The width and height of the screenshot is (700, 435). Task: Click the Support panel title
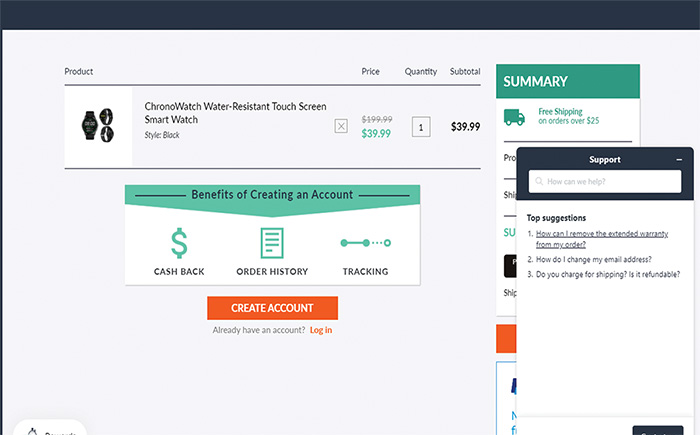point(604,159)
